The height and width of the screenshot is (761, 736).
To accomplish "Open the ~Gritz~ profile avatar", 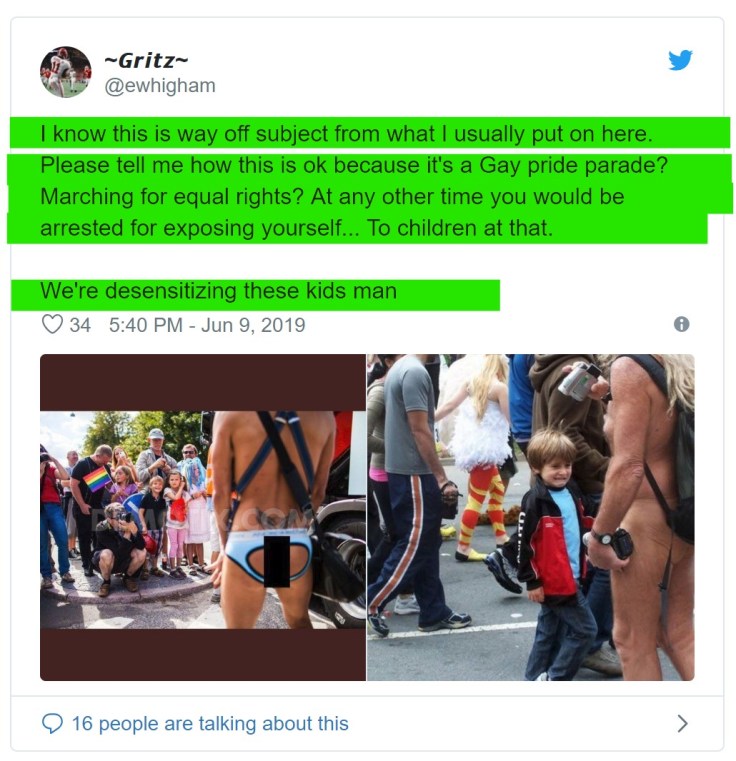I will (66, 72).
